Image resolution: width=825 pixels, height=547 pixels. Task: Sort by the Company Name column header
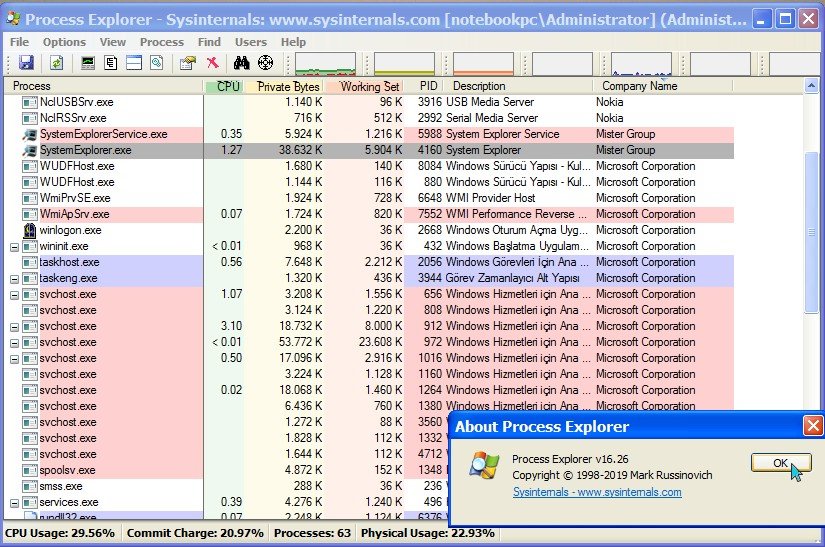click(663, 86)
